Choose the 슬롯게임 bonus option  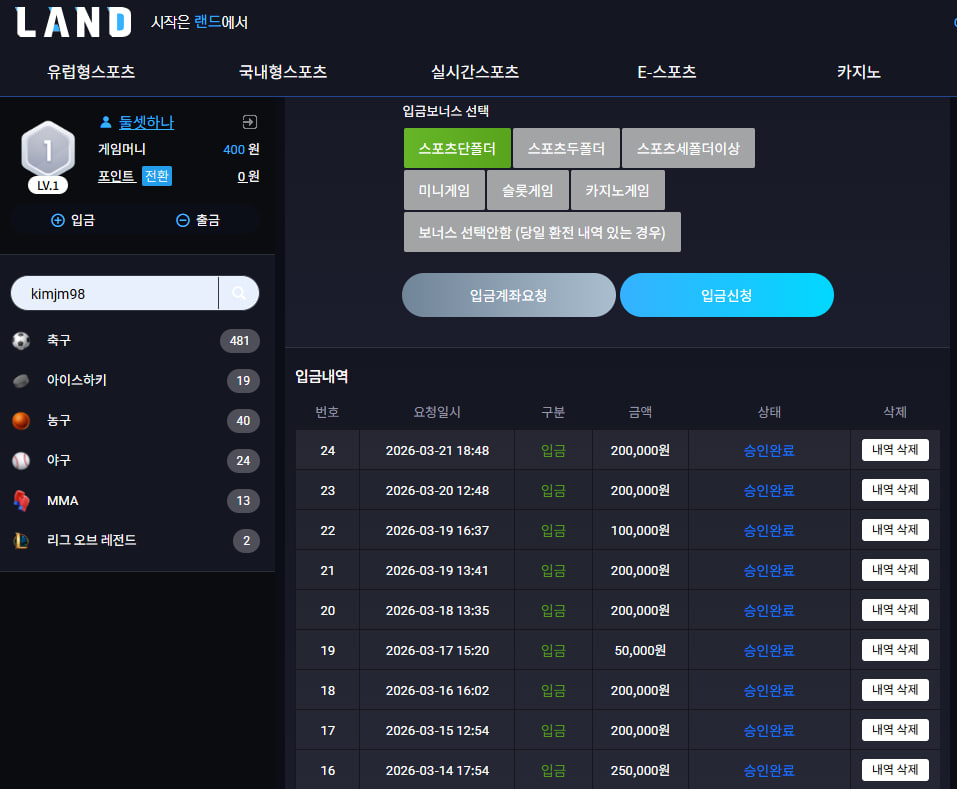pos(527,190)
